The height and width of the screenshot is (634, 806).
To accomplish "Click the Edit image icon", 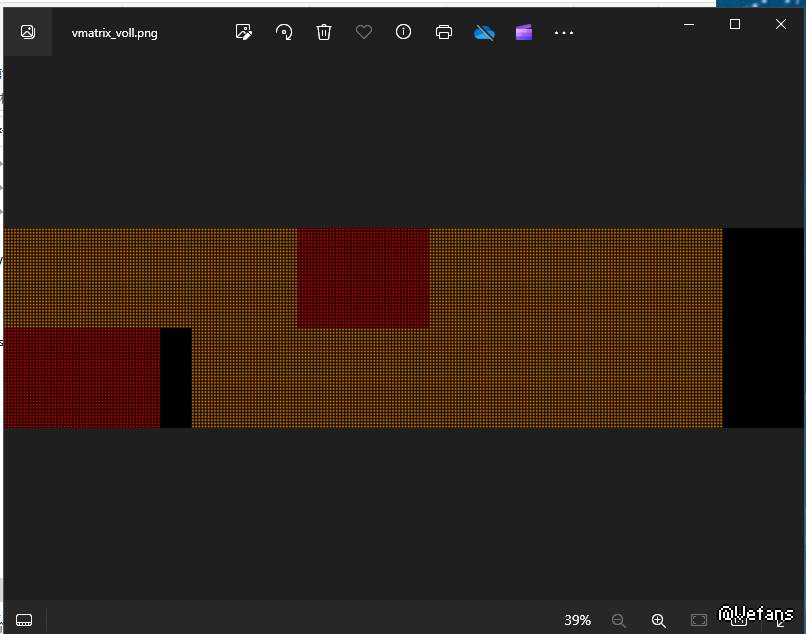I will (243, 32).
